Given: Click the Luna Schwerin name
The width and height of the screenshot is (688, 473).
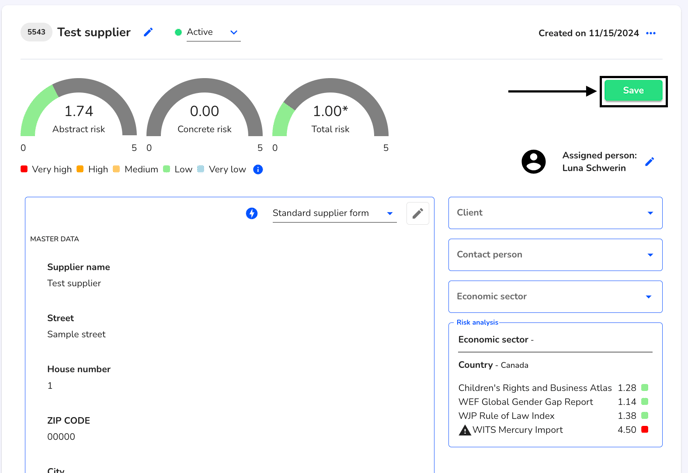Looking at the screenshot, I should click(x=594, y=168).
